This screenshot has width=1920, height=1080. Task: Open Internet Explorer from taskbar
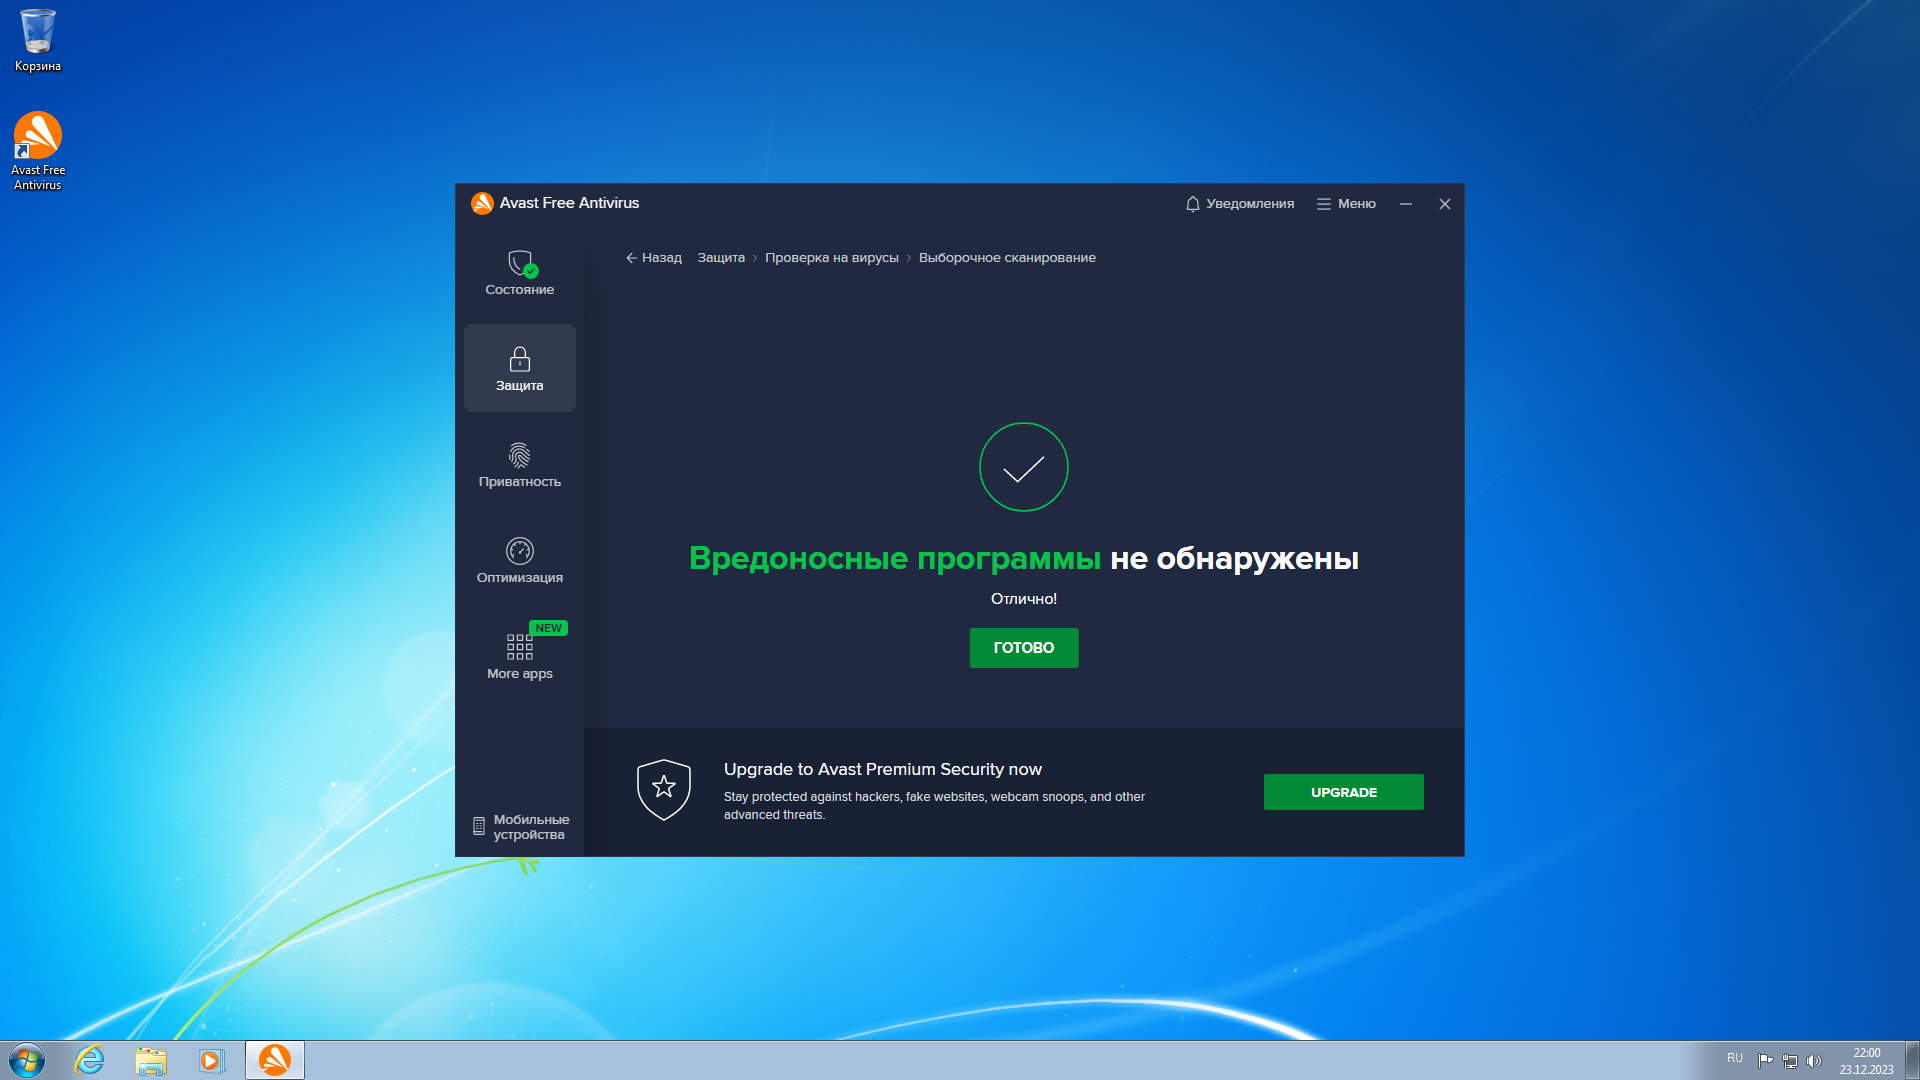click(x=90, y=1060)
